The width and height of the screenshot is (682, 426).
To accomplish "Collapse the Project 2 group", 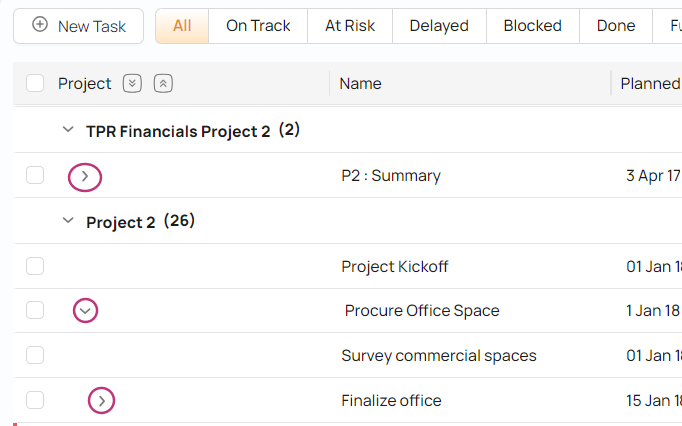I will click(68, 221).
